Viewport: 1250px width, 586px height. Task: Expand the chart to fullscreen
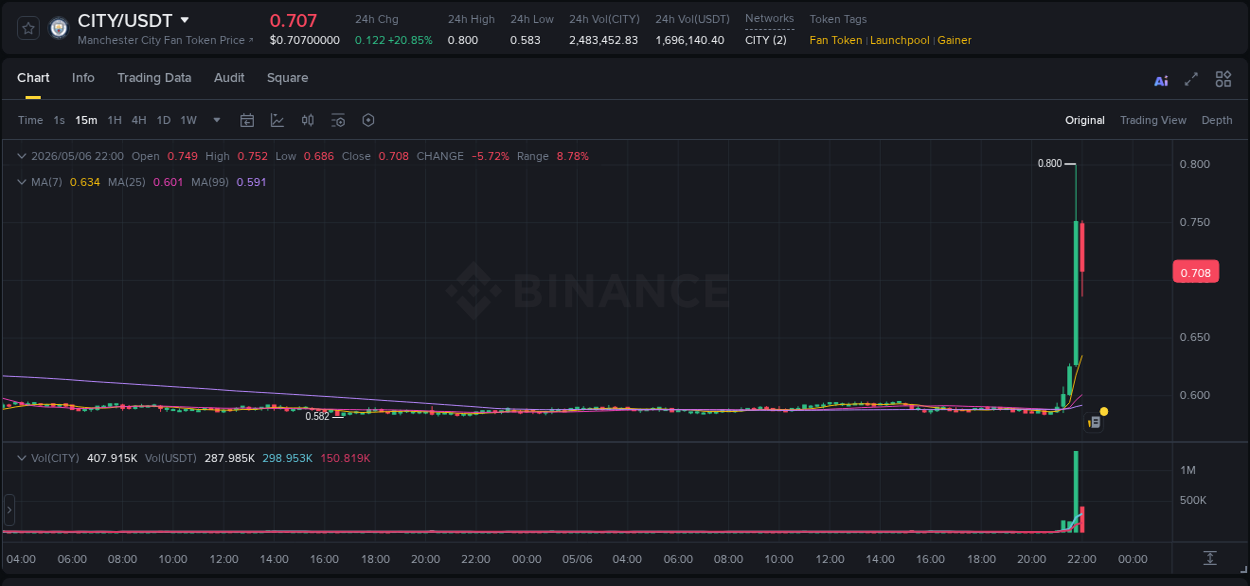coord(1191,79)
